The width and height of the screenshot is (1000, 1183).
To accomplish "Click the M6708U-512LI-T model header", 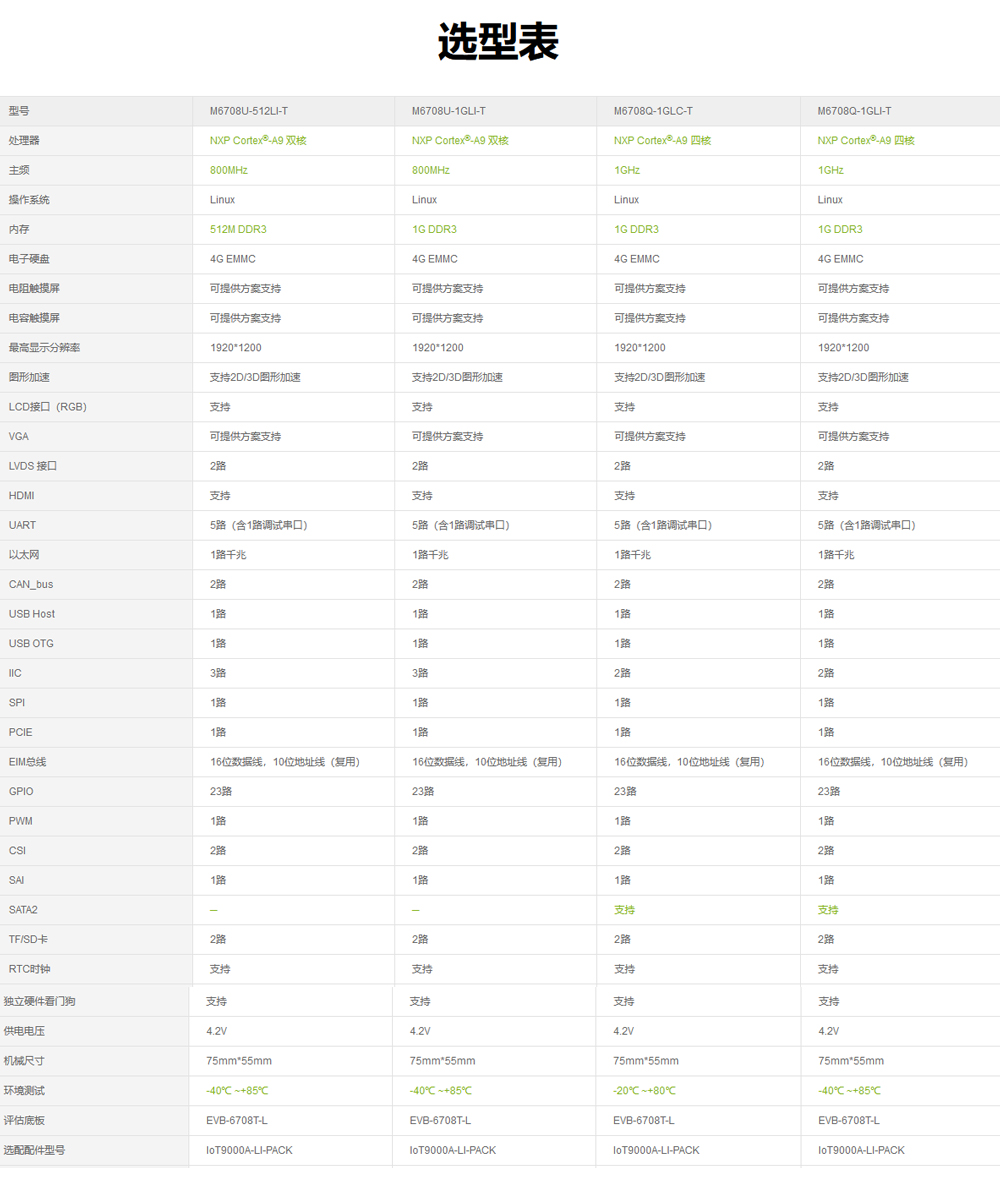I will (249, 111).
